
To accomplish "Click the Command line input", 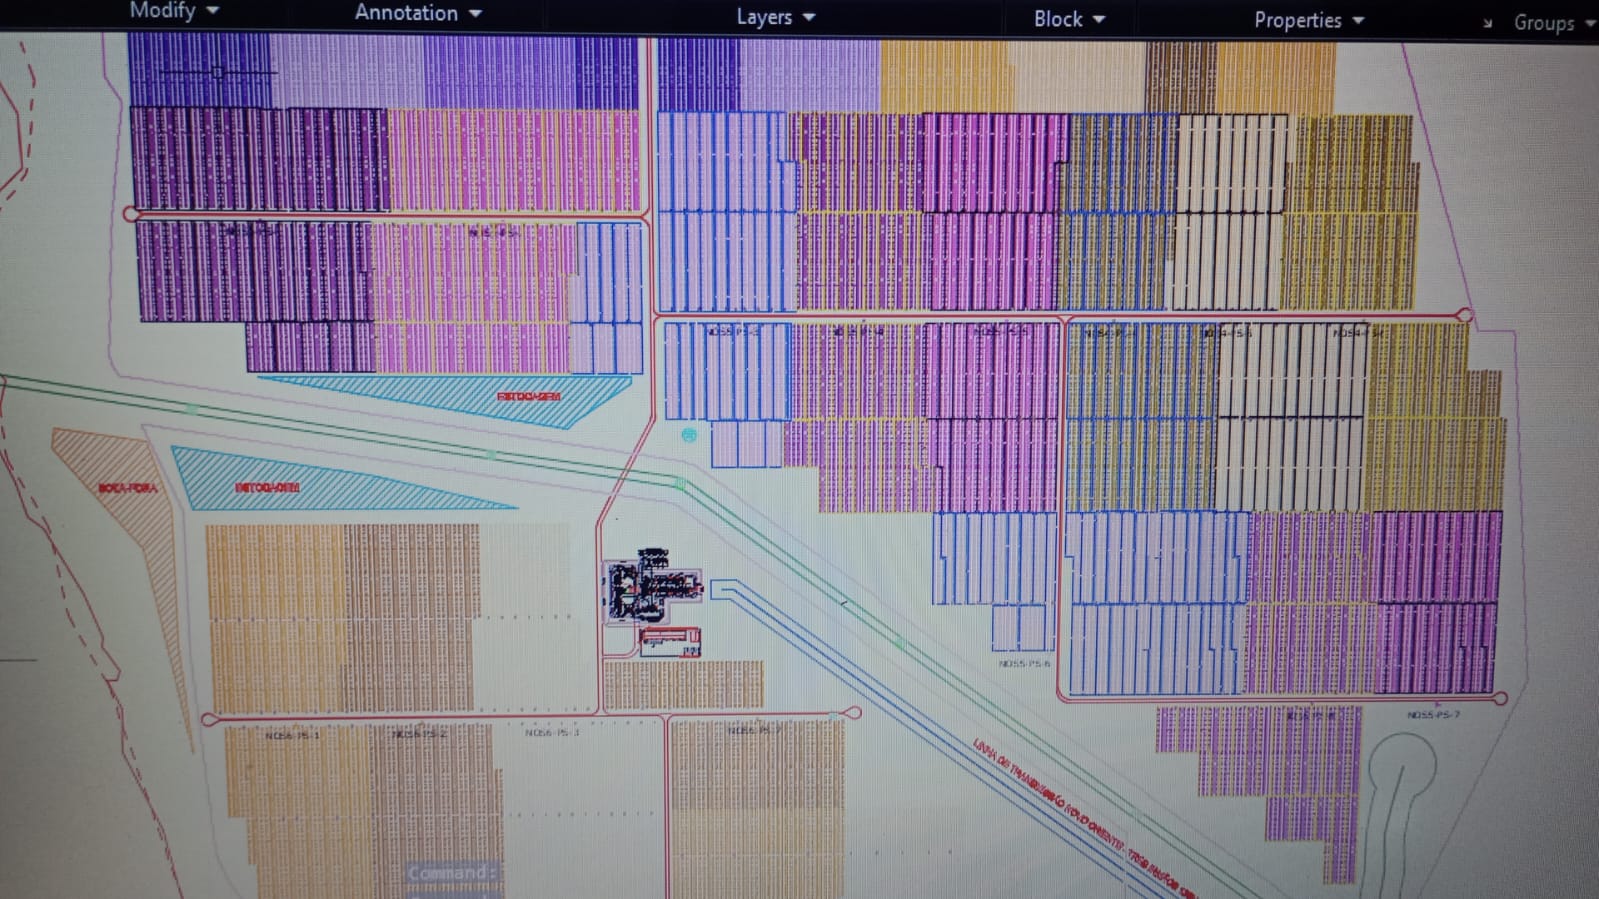I will point(451,872).
